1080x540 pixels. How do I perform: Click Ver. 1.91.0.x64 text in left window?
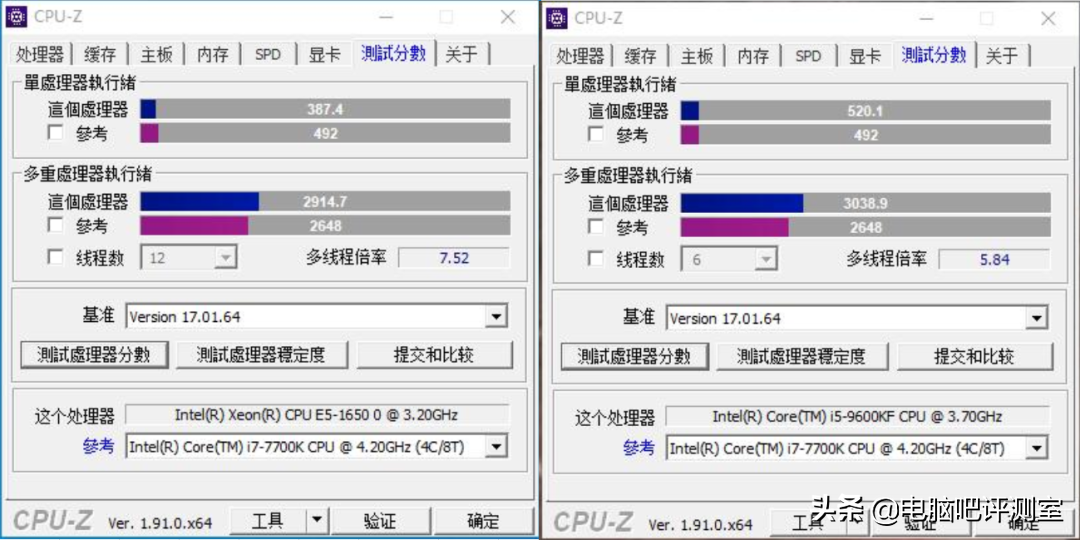tap(160, 523)
